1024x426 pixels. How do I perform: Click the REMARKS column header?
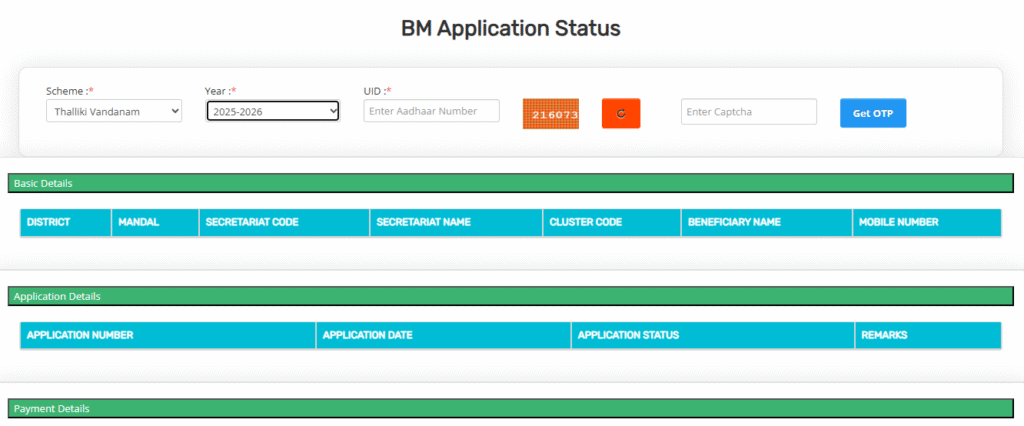click(x=928, y=335)
